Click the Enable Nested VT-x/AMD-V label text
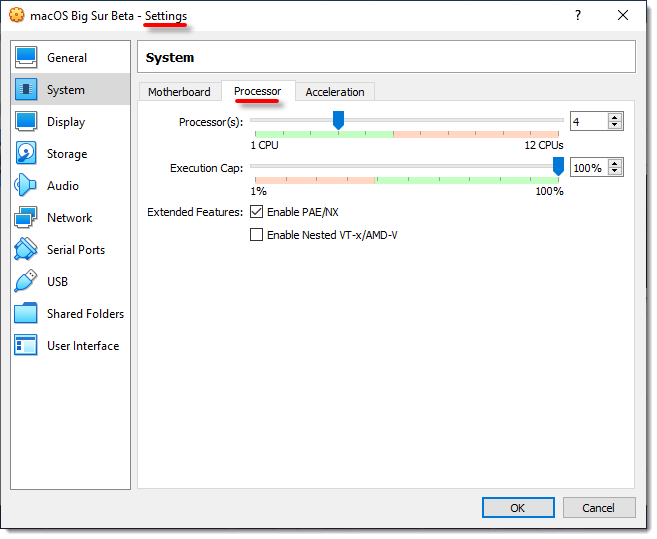Viewport: 657px width, 539px height. (x=332, y=235)
